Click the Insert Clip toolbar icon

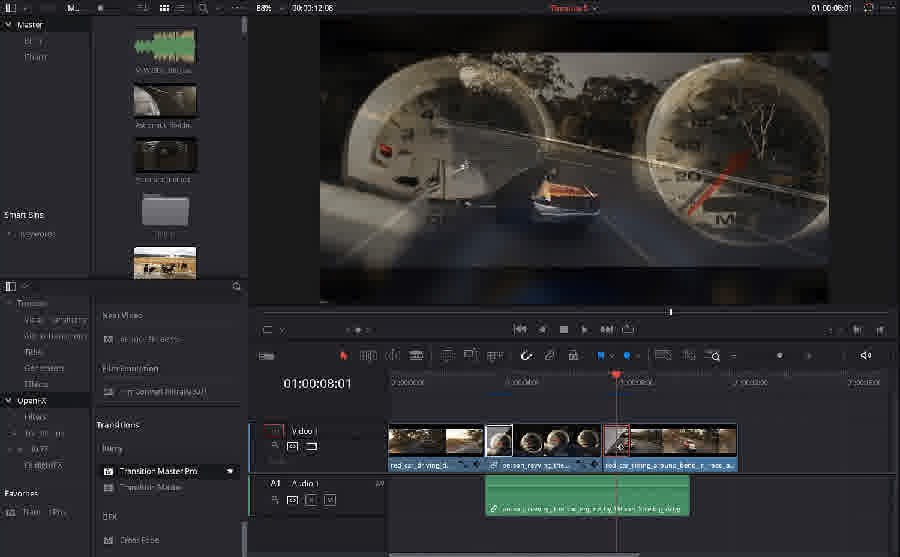[x=447, y=356]
